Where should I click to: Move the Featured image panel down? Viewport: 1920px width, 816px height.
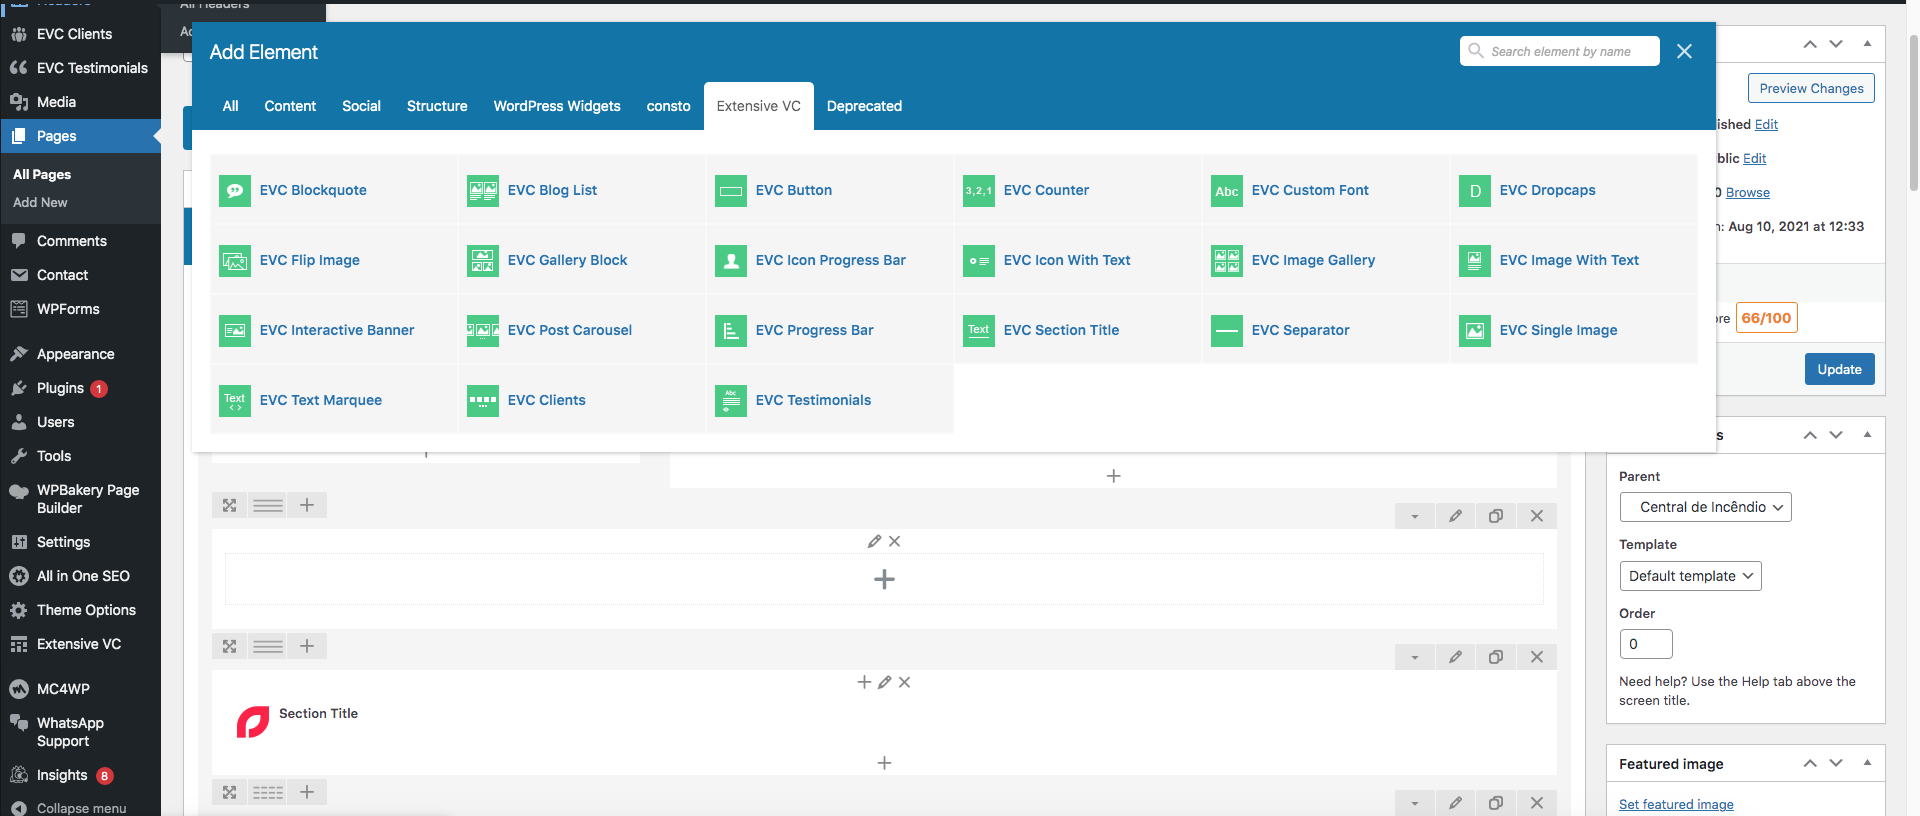point(1836,763)
